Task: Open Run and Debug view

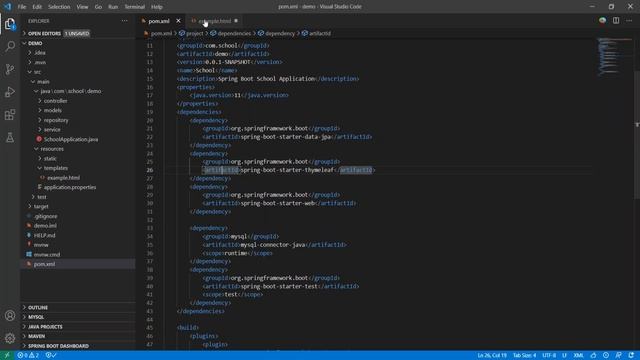Action: click(x=10, y=92)
